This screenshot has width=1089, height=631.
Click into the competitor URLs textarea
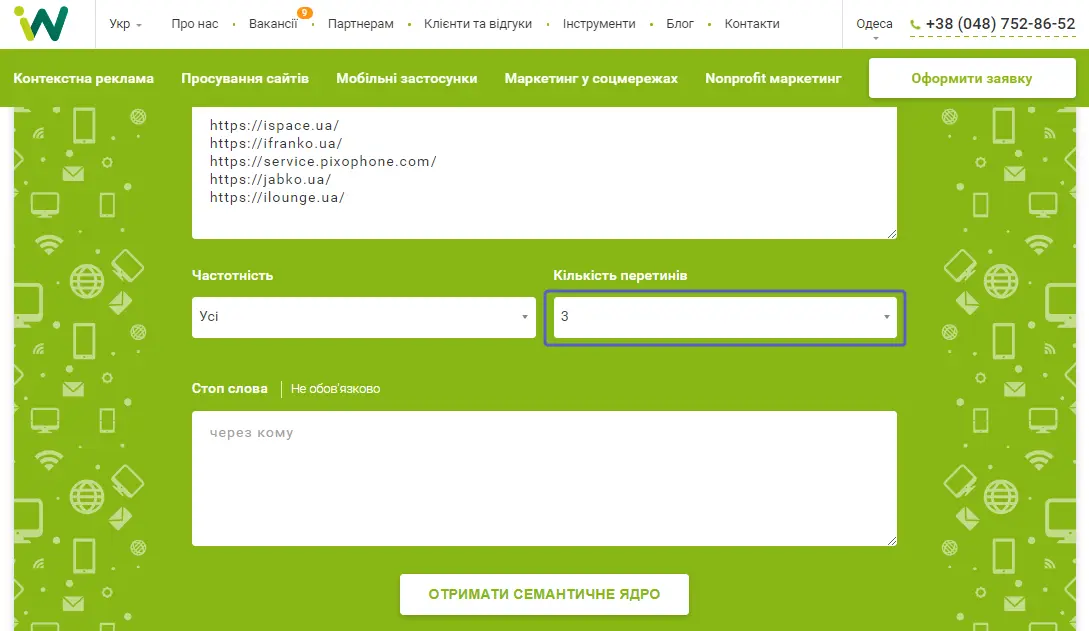pyautogui.click(x=544, y=173)
